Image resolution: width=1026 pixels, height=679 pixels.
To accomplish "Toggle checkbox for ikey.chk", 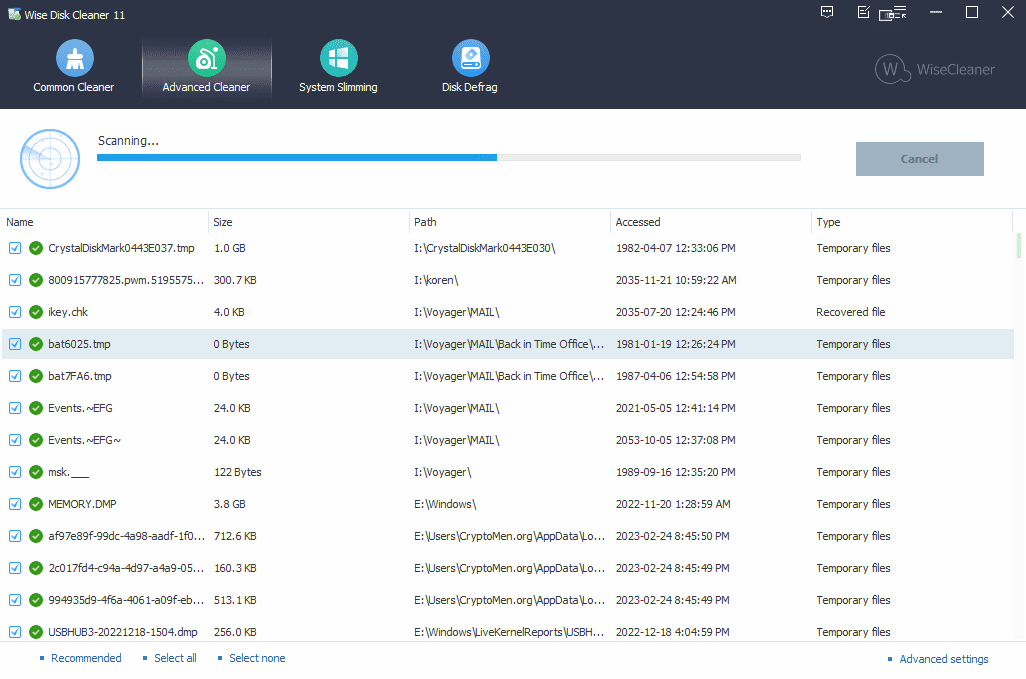I will (14, 313).
